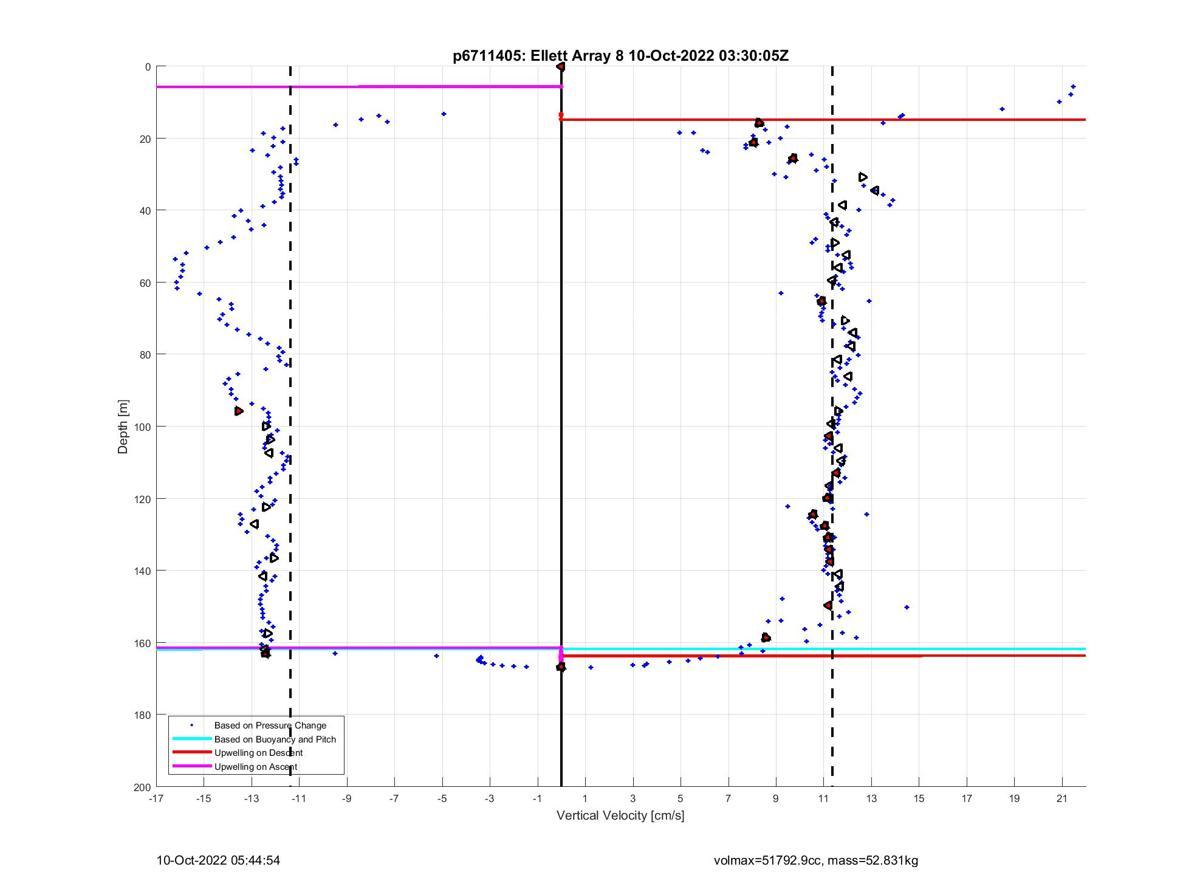Click the black marker at zero velocity, surface
The image size is (1200, 885).
coord(561,67)
